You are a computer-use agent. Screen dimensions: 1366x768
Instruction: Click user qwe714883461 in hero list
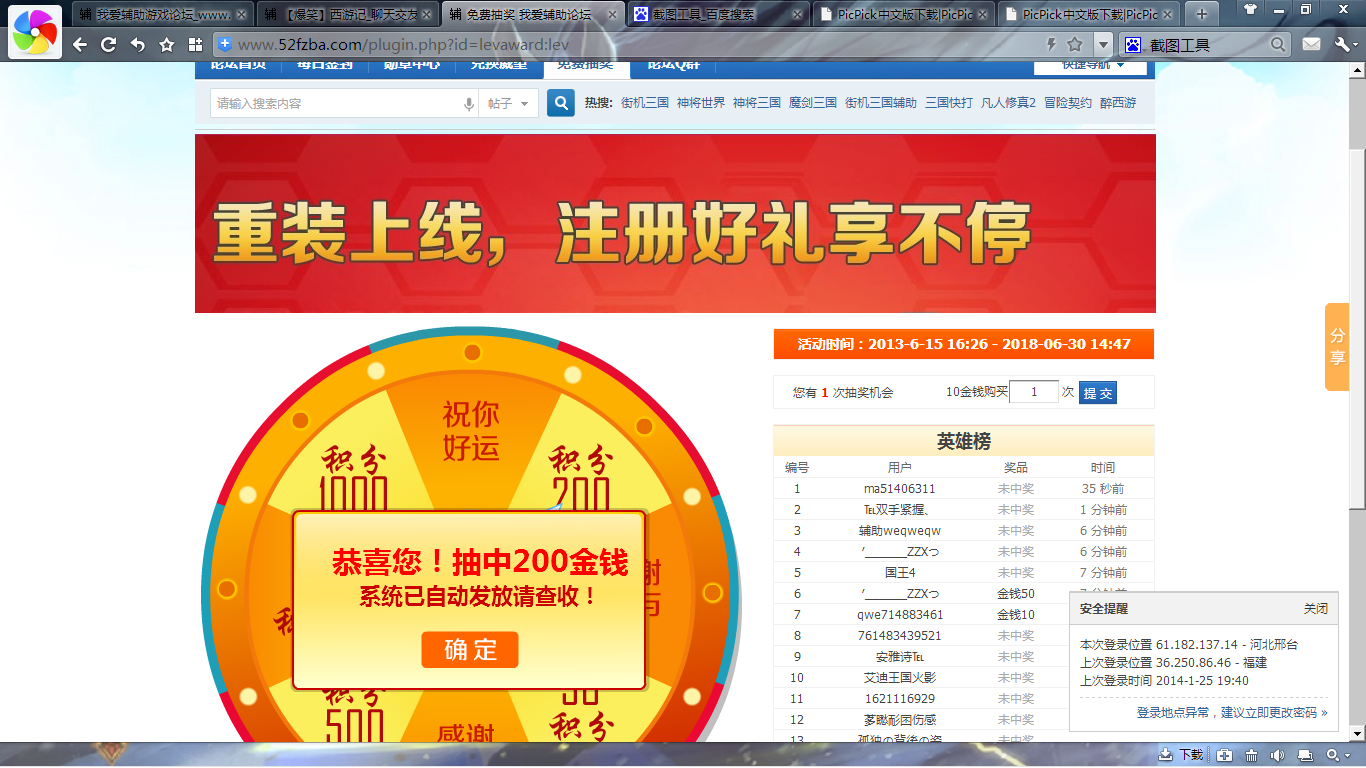899,615
